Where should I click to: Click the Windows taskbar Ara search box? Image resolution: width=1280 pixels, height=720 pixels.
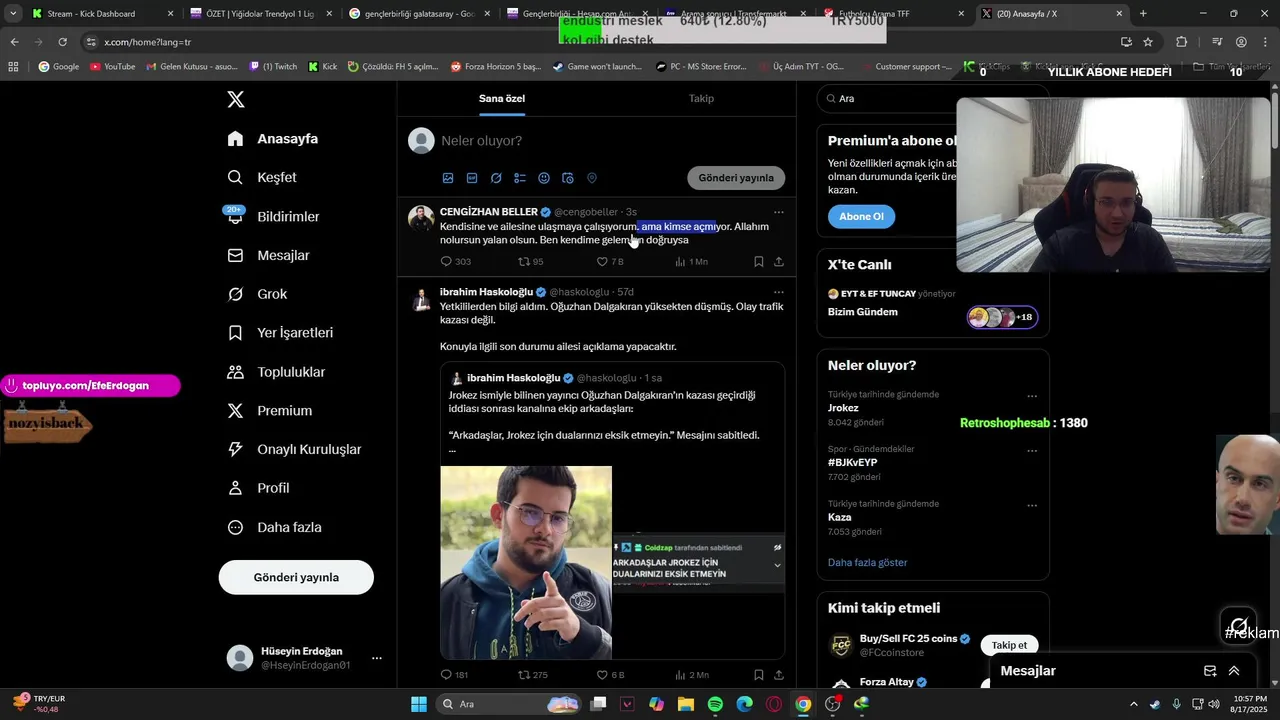coord(510,704)
